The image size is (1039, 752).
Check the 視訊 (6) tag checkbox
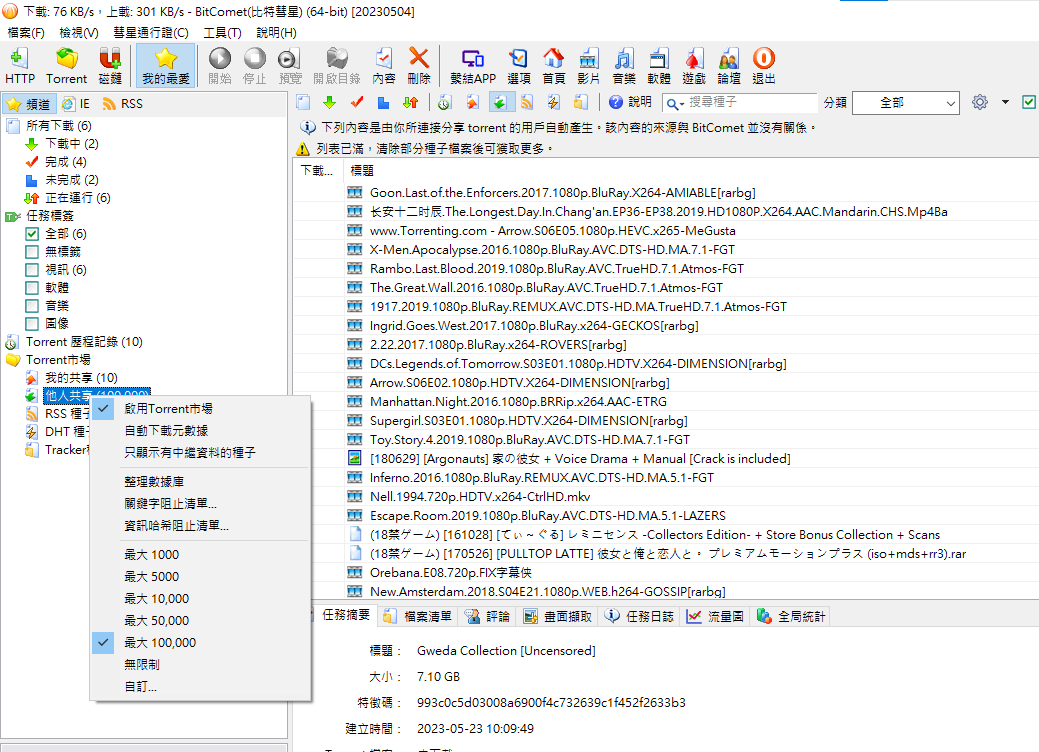point(32,270)
